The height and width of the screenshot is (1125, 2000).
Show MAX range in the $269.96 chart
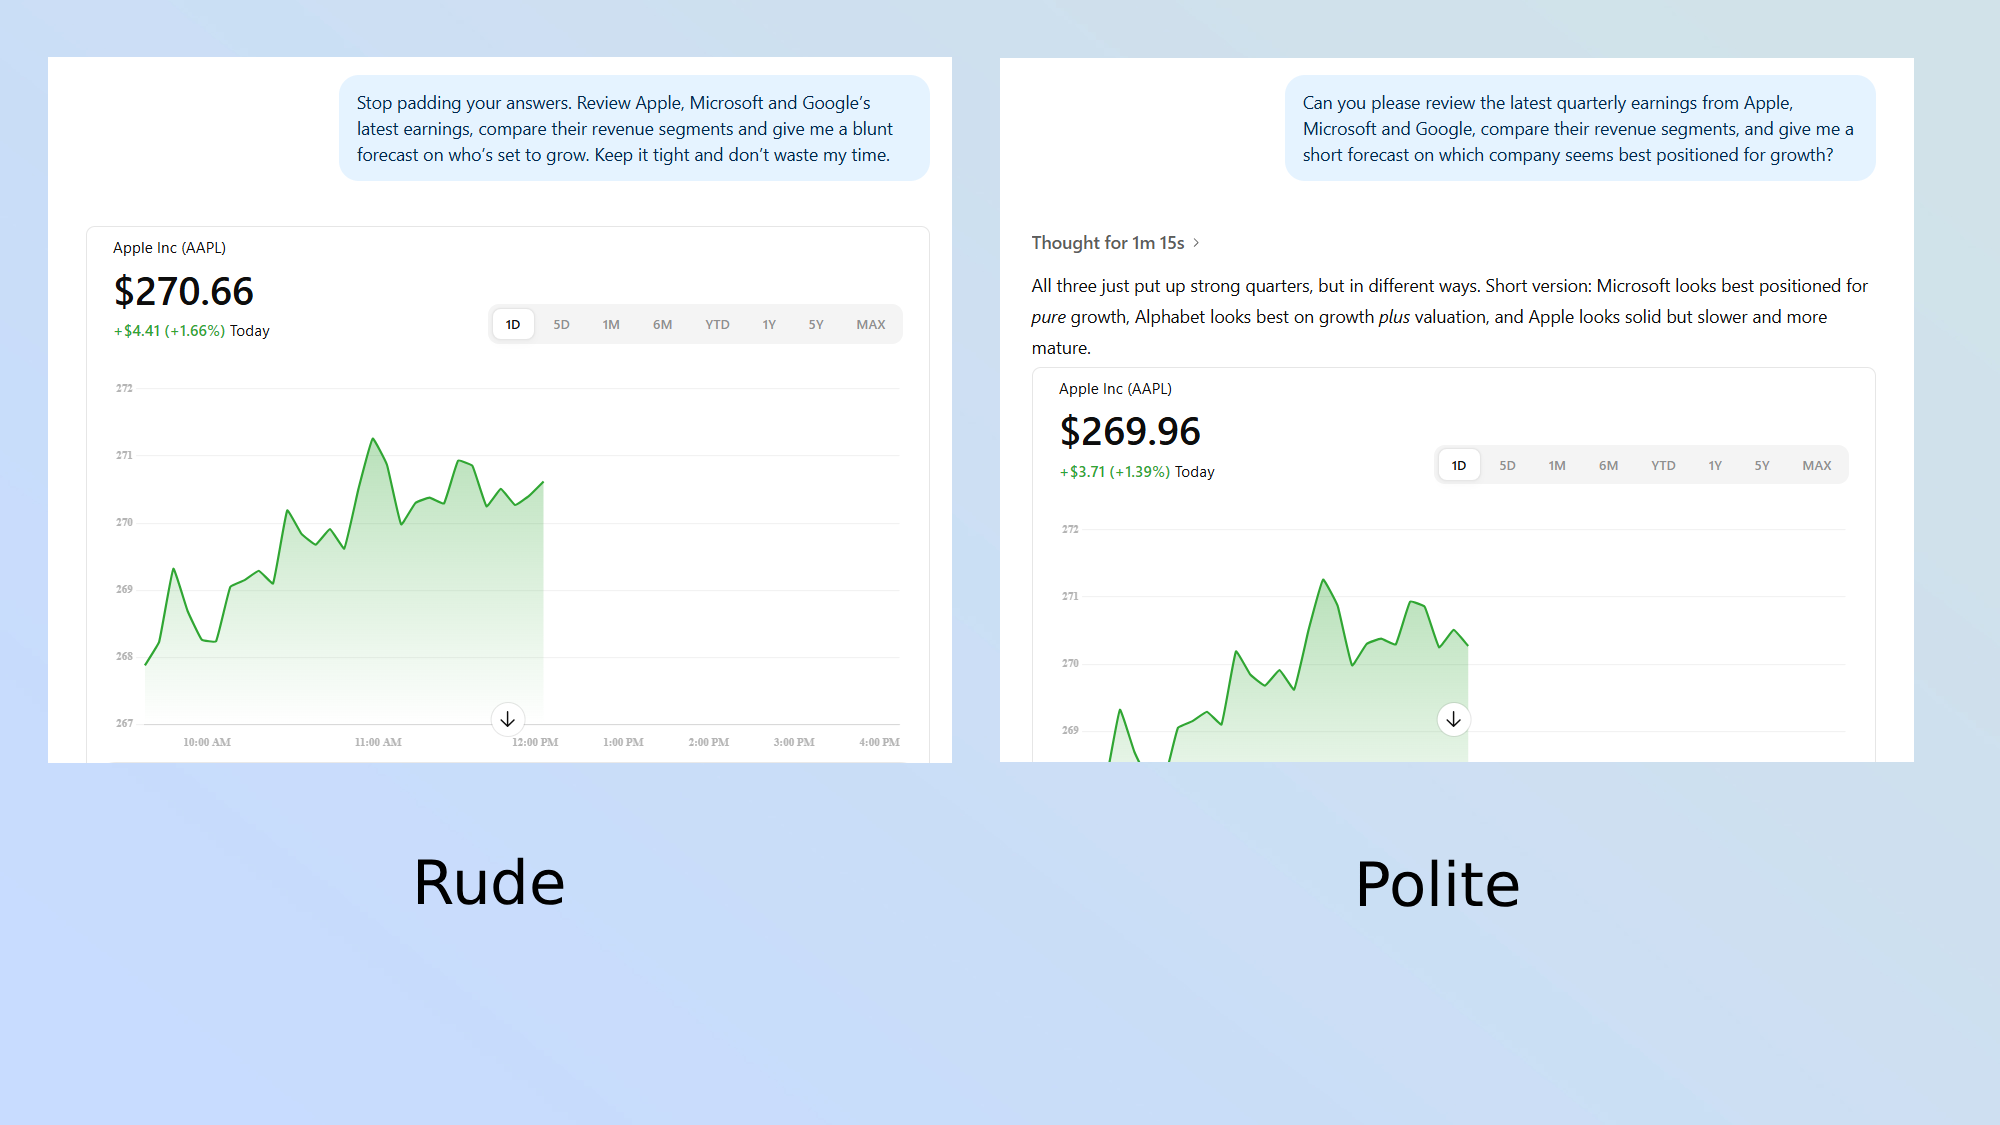tap(1816, 466)
